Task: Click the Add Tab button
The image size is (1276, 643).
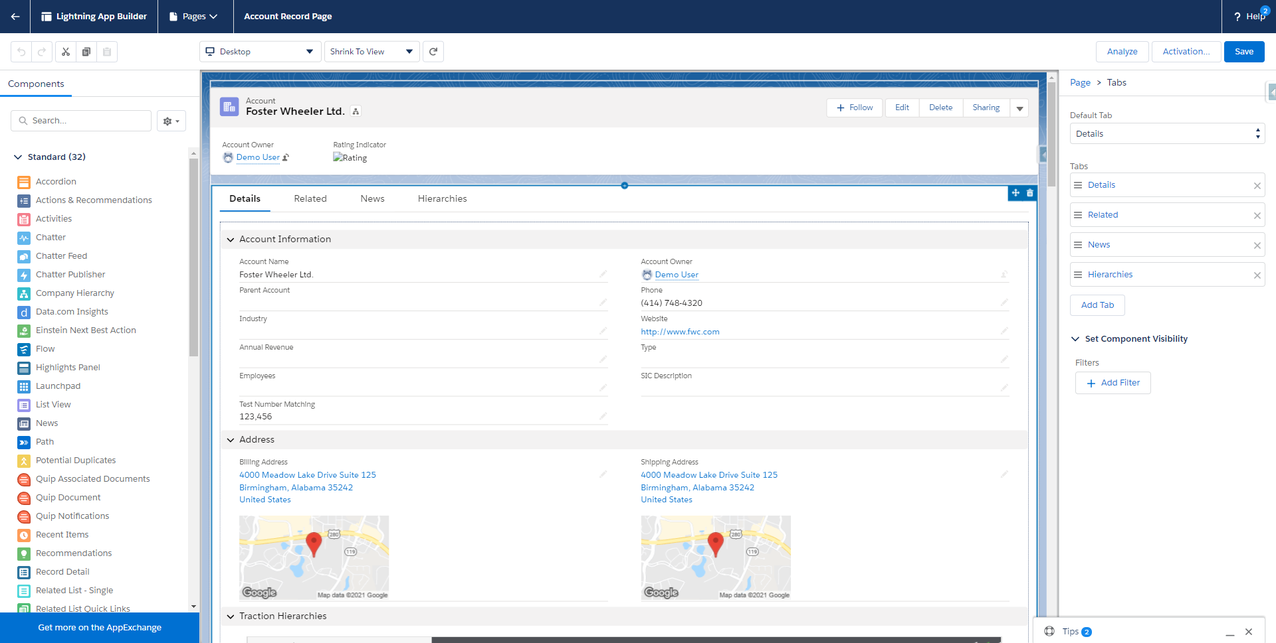Action: (1097, 305)
